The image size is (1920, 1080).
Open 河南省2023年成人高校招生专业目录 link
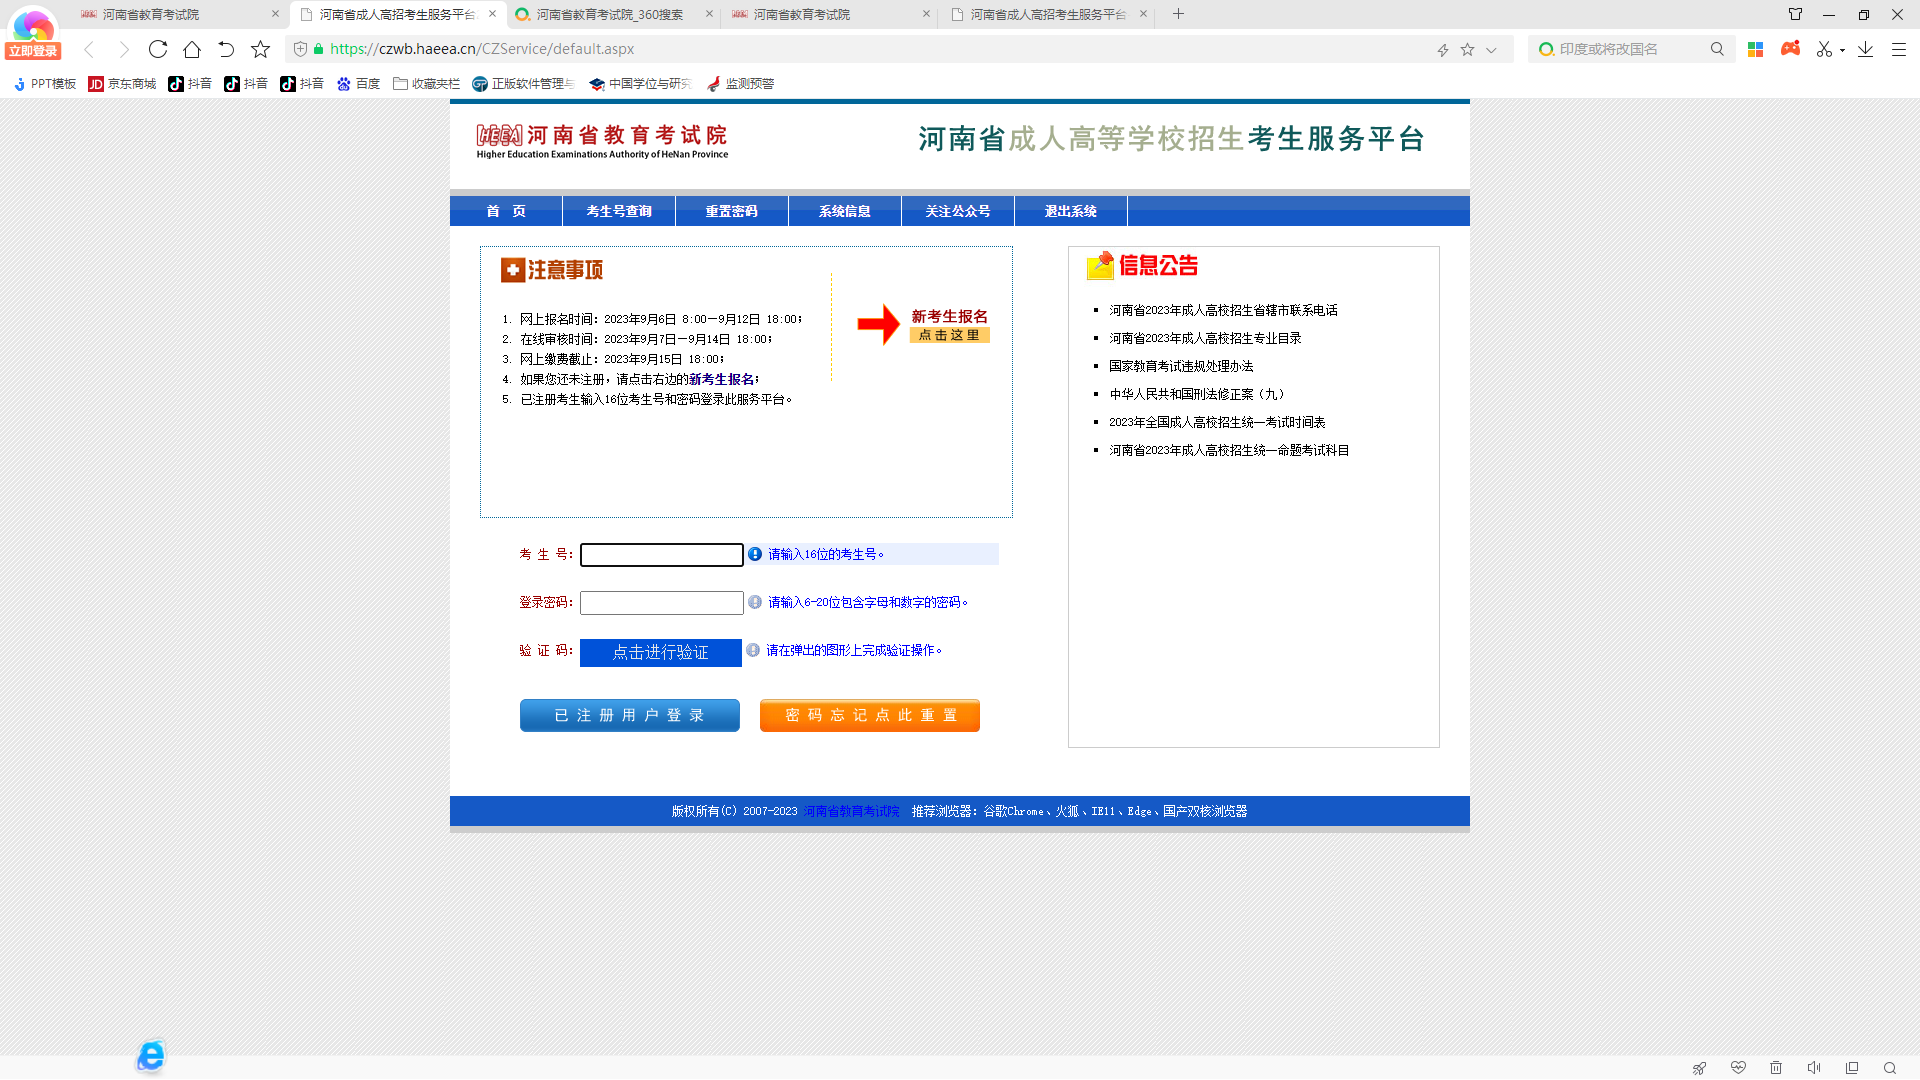click(1205, 338)
